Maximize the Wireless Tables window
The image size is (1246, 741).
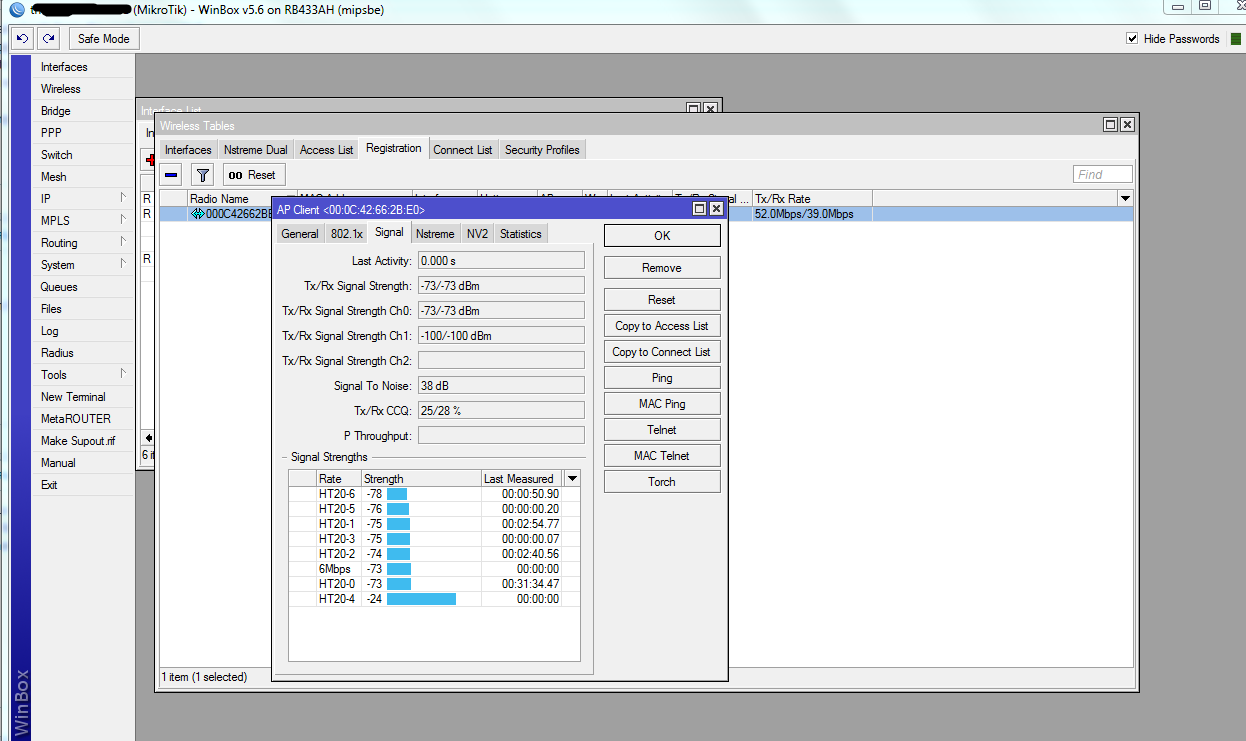1110,125
